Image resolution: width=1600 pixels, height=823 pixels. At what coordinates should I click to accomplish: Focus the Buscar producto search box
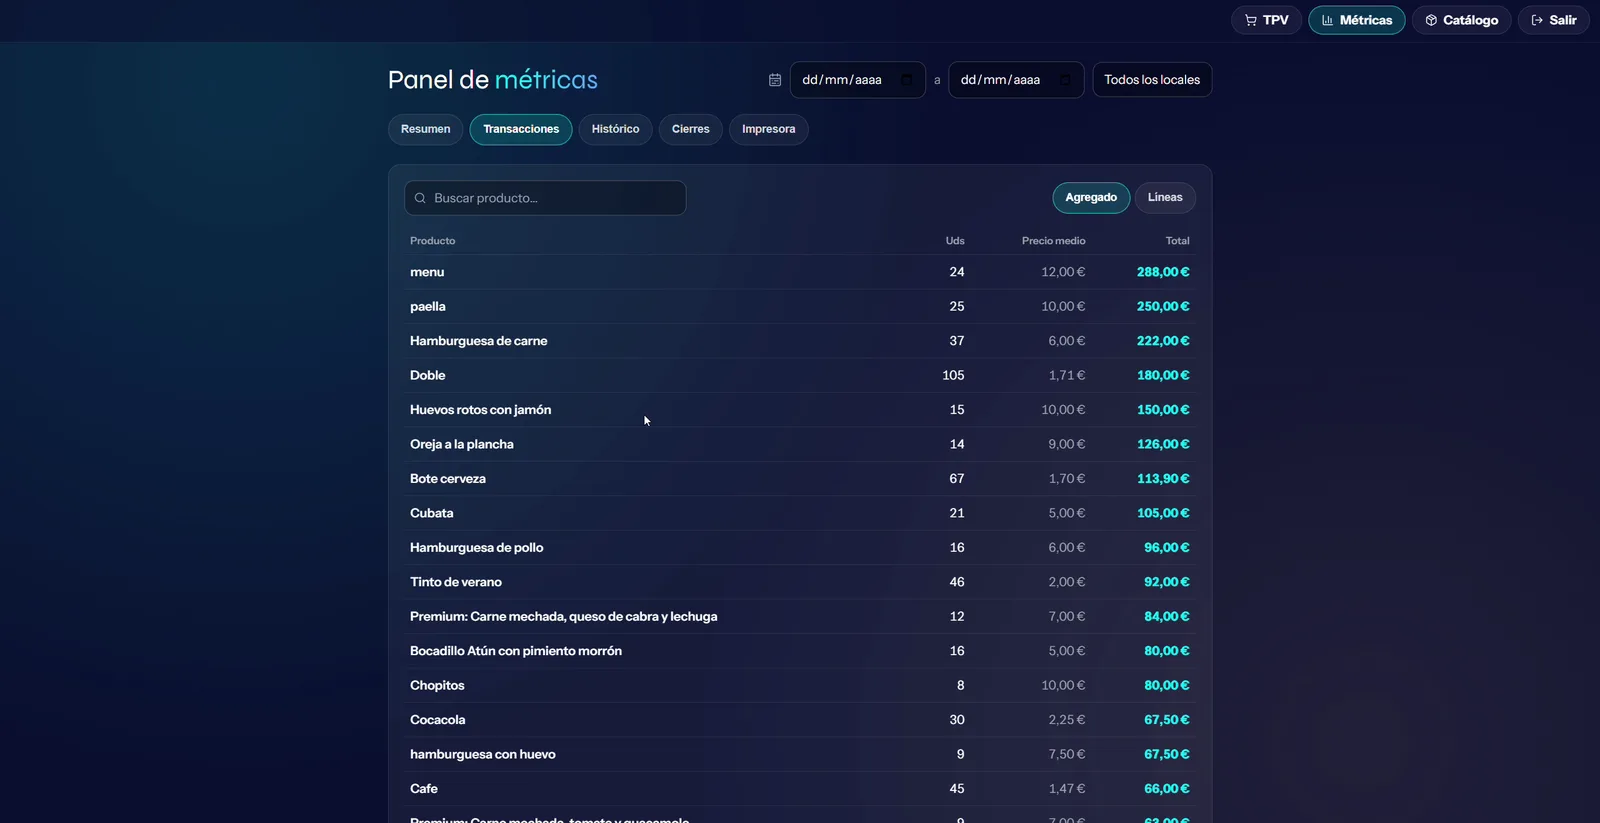(x=545, y=198)
